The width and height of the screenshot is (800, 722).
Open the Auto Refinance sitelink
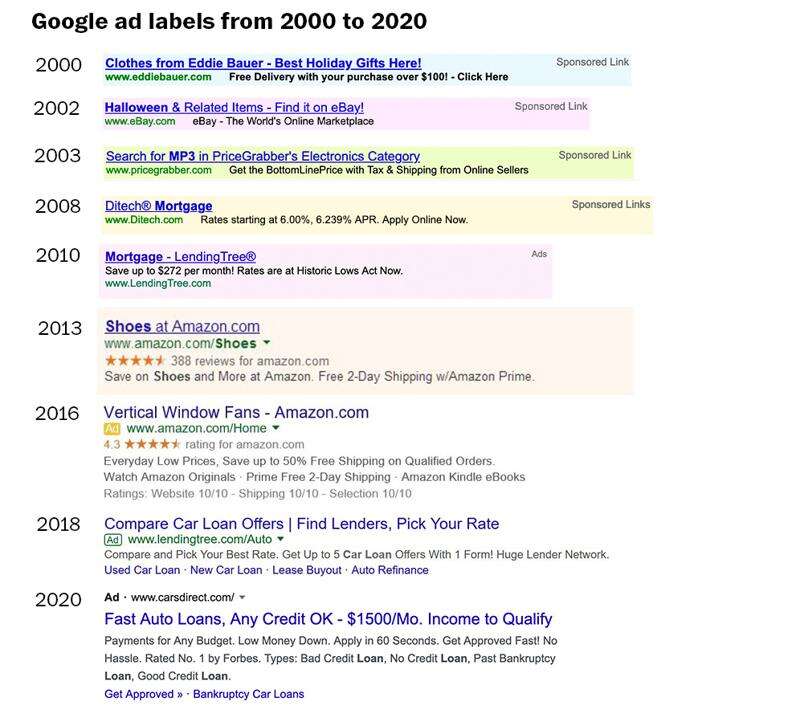pos(390,570)
